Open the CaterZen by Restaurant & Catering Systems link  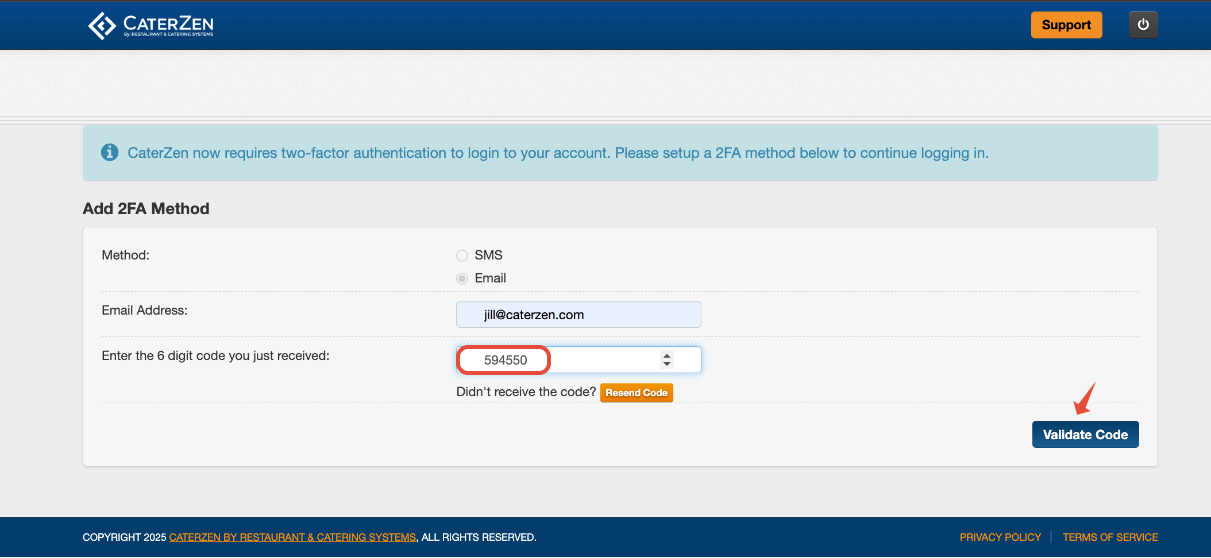(292, 538)
